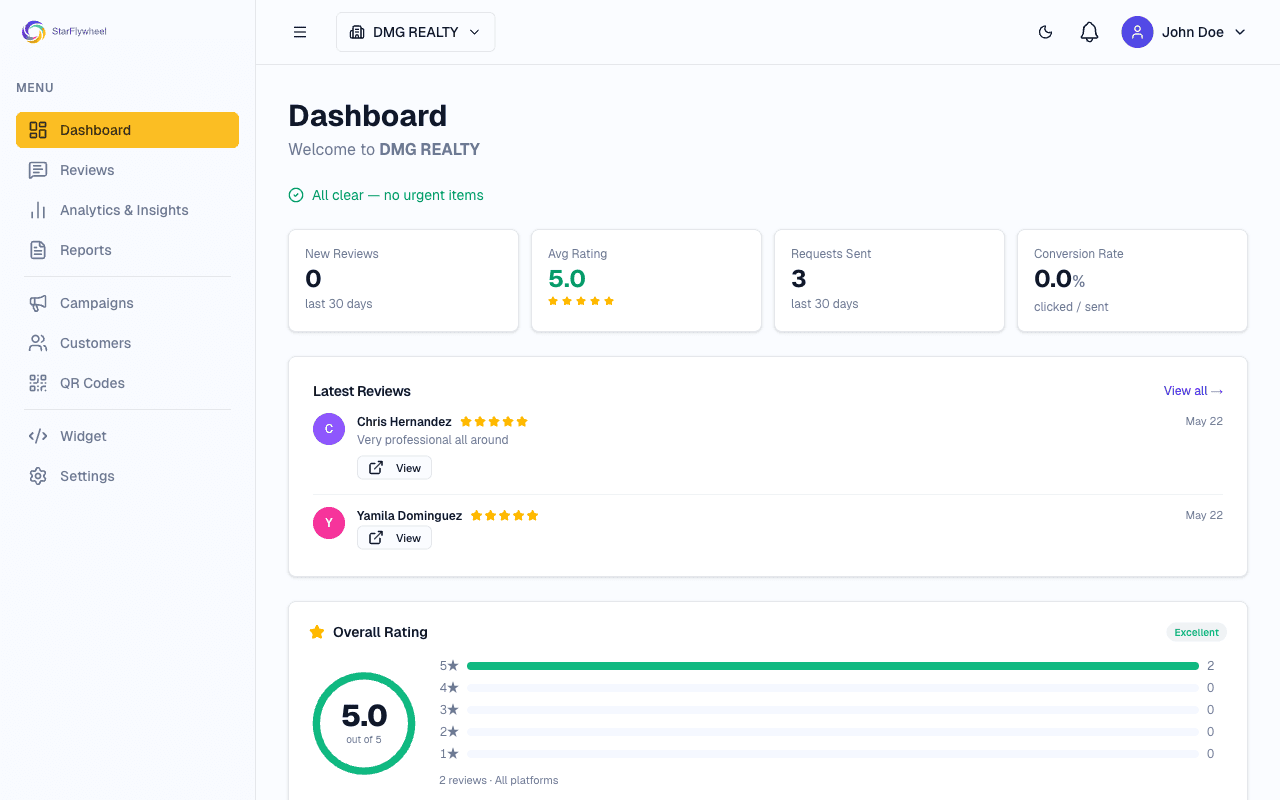This screenshot has width=1280, height=800.
Task: Open the Reviews section from the sidebar
Action: click(86, 170)
